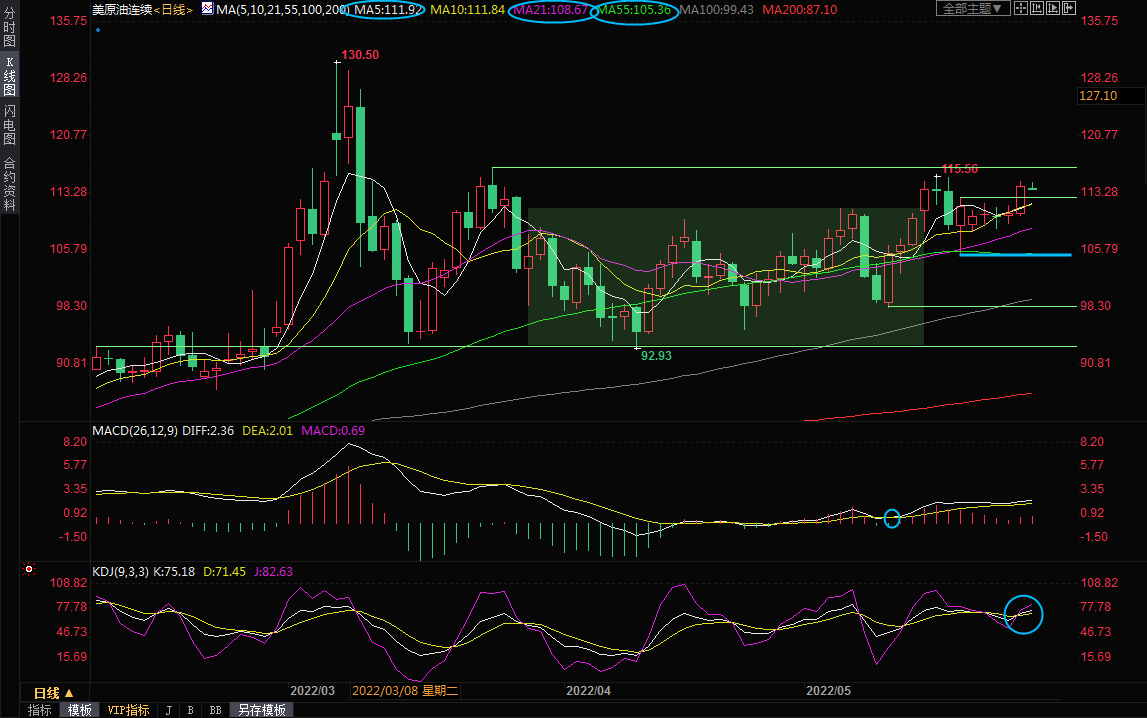Select the 合约资料 side tab
1147x718 pixels.
(9, 183)
